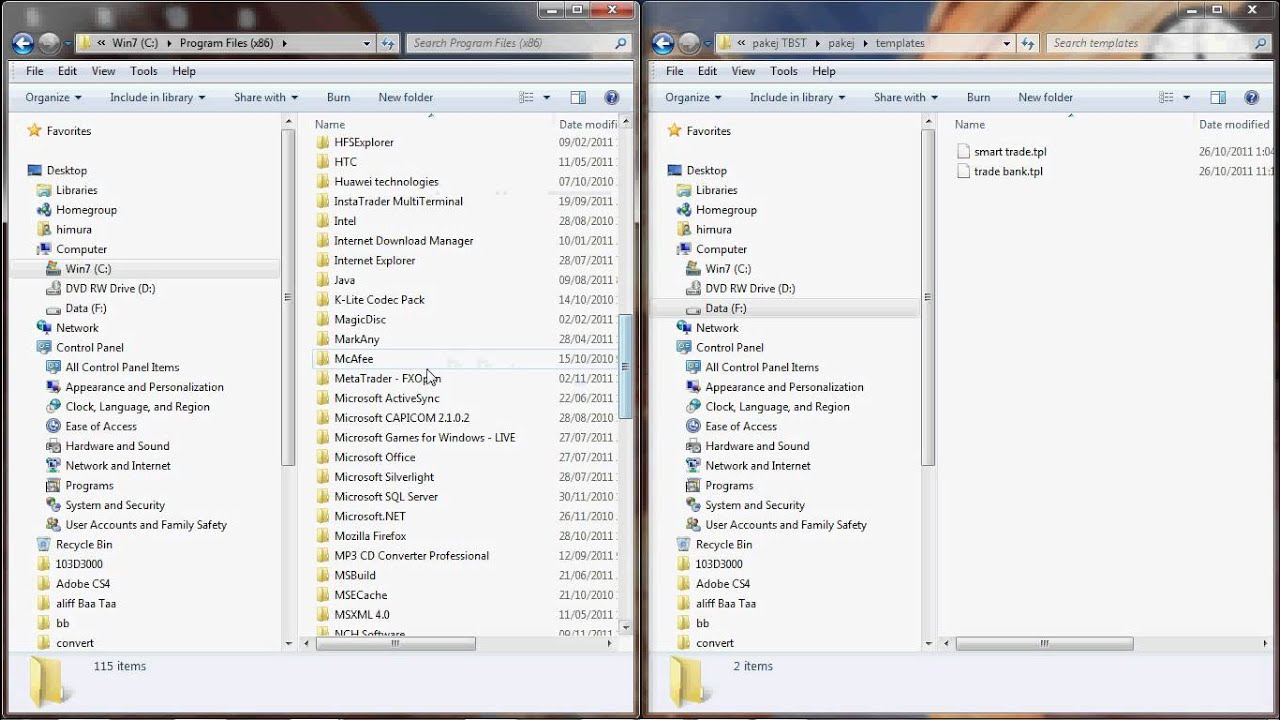This screenshot has height=720, width=1280.
Task: Select Microsoft SQL Server folder
Action: pos(386,496)
